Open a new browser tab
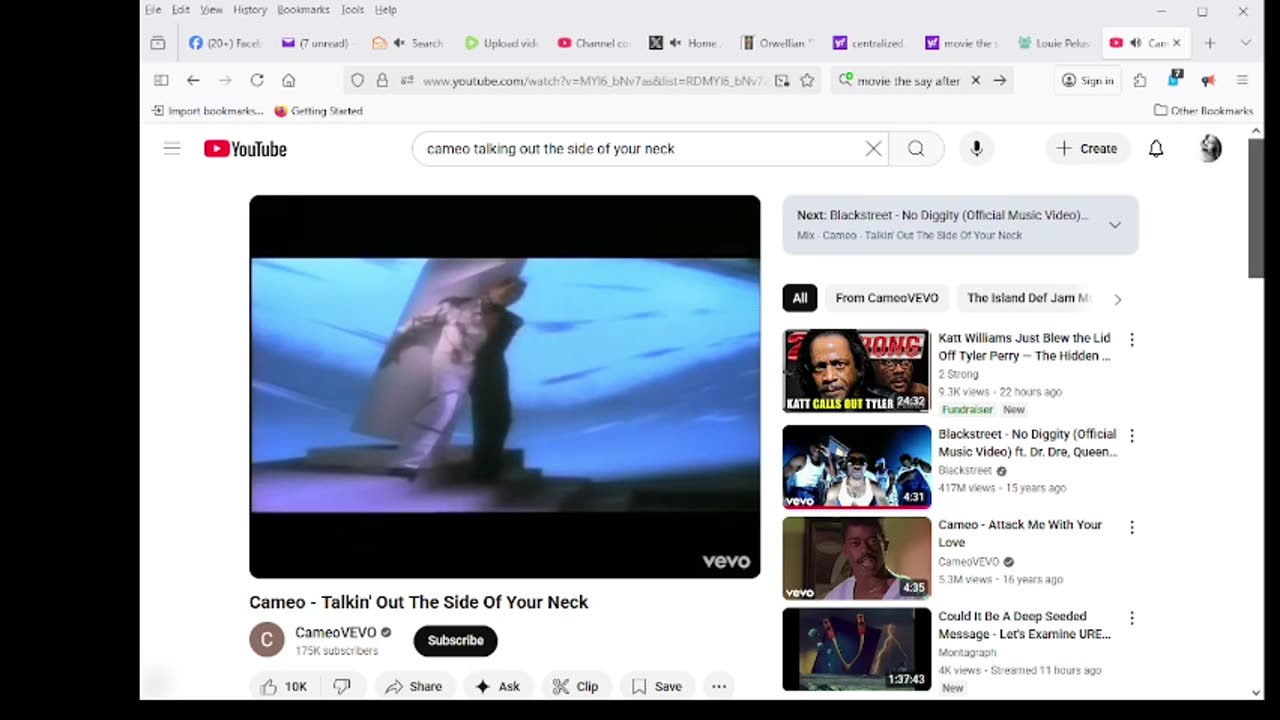 pyautogui.click(x=1210, y=43)
